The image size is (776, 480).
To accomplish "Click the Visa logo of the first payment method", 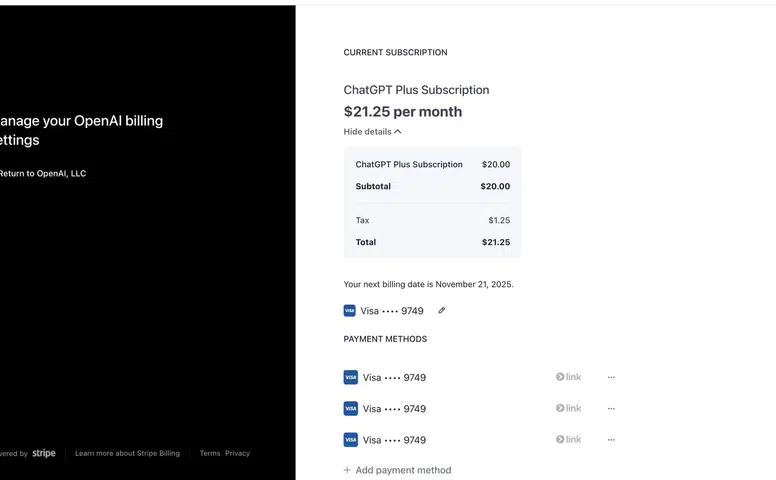I will click(350, 377).
